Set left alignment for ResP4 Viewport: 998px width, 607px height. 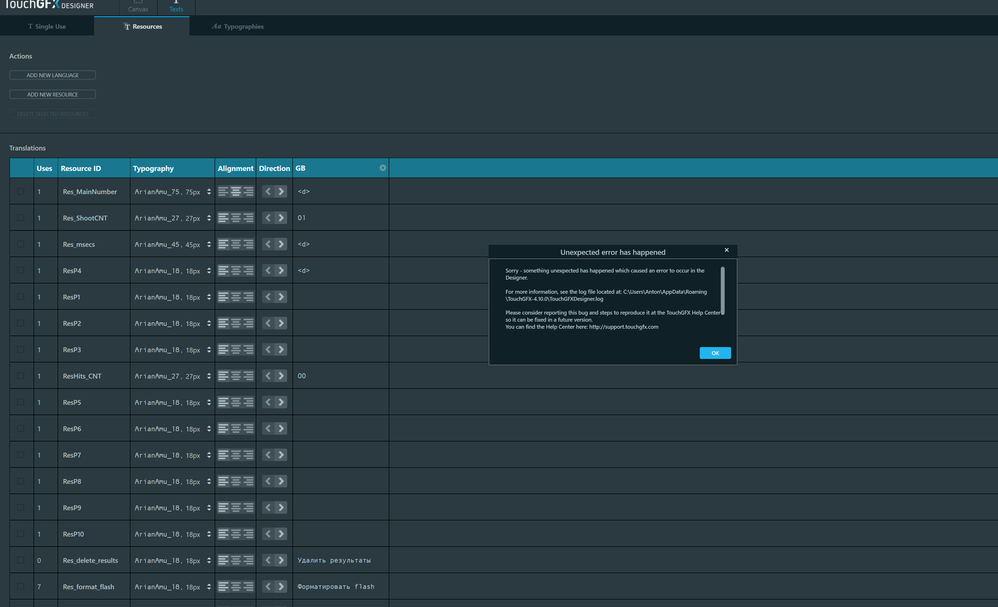(223, 270)
